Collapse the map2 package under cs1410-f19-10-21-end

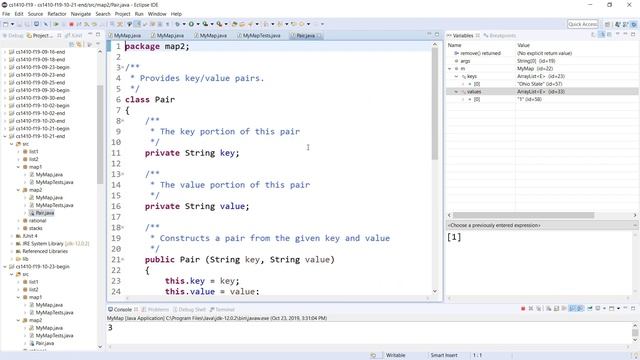(x=18, y=190)
